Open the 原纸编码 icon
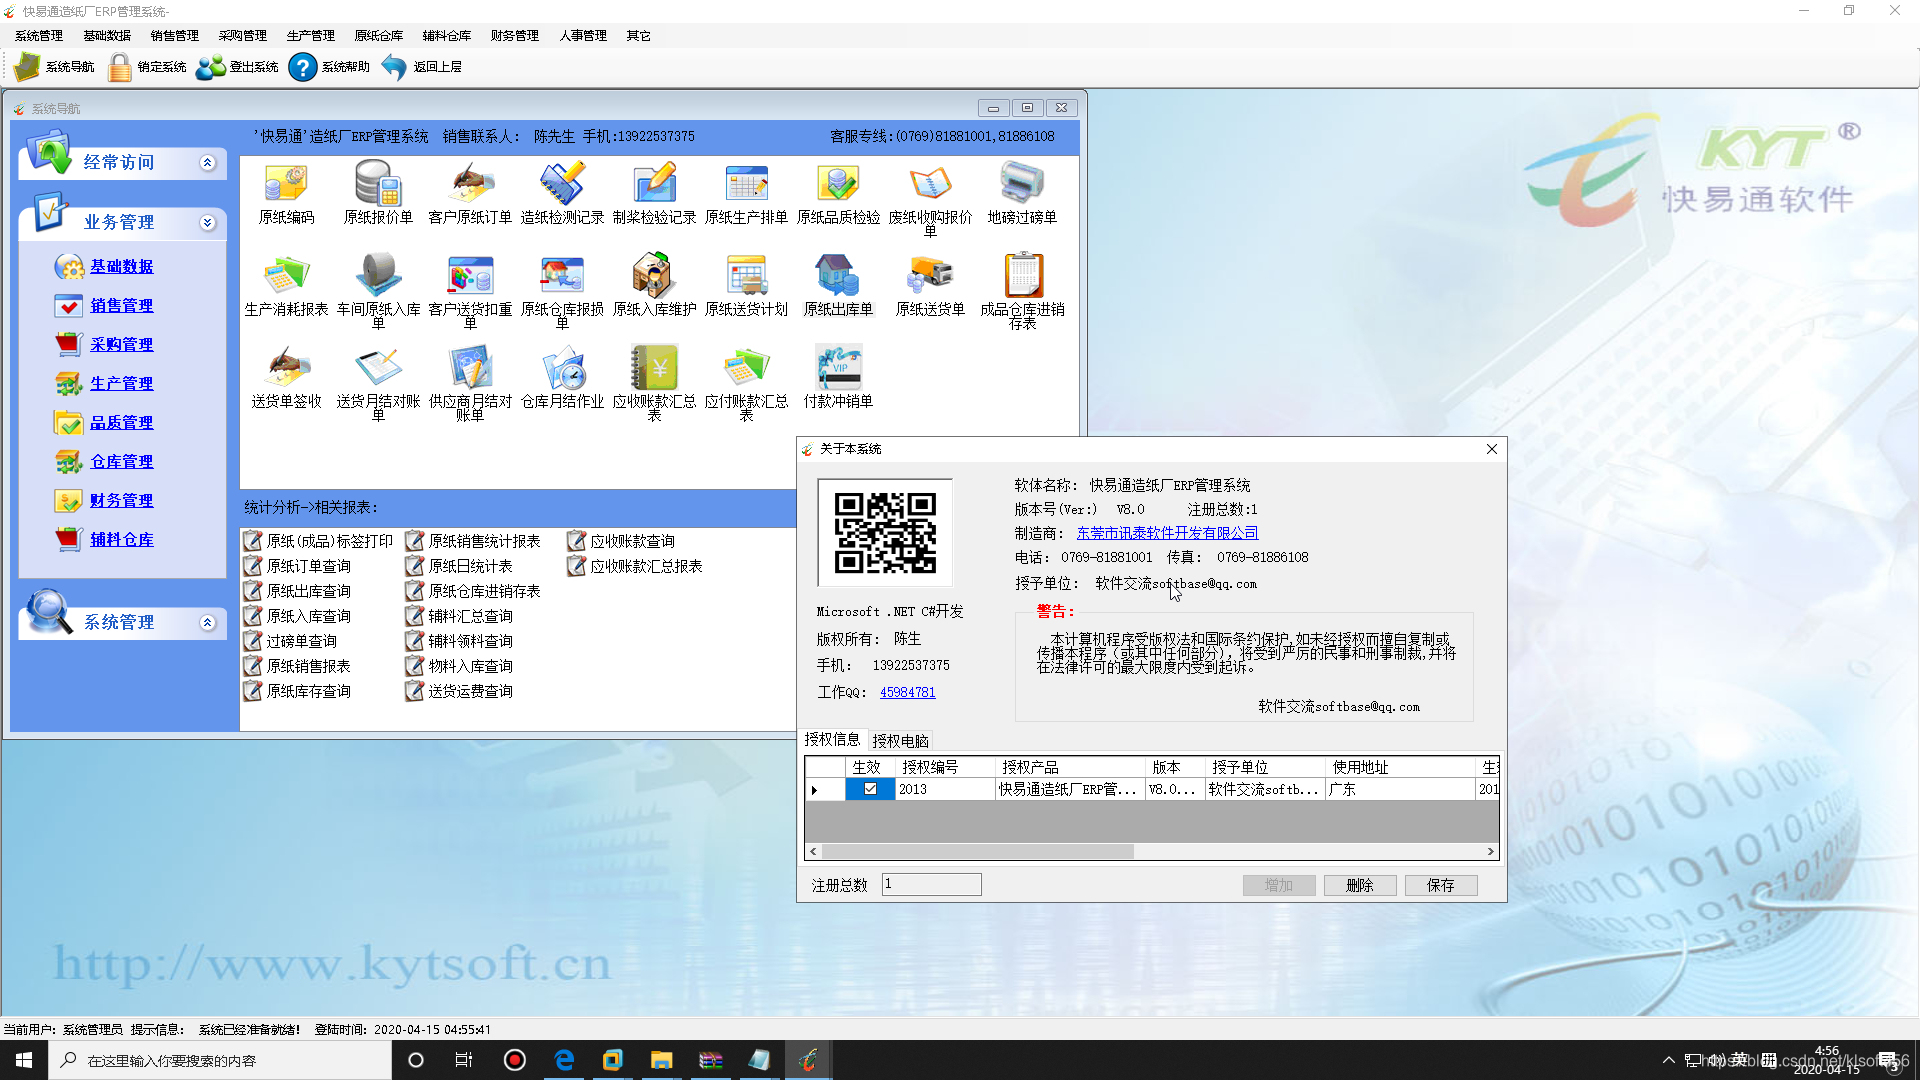 pos(286,184)
